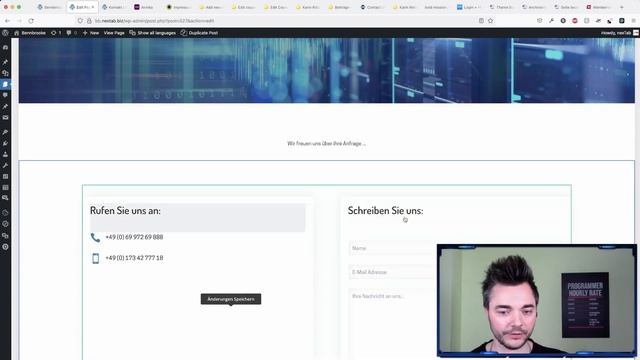This screenshot has width=640, height=360.
Task: Open the envelope Contact icon in sidebar
Action: [5, 118]
